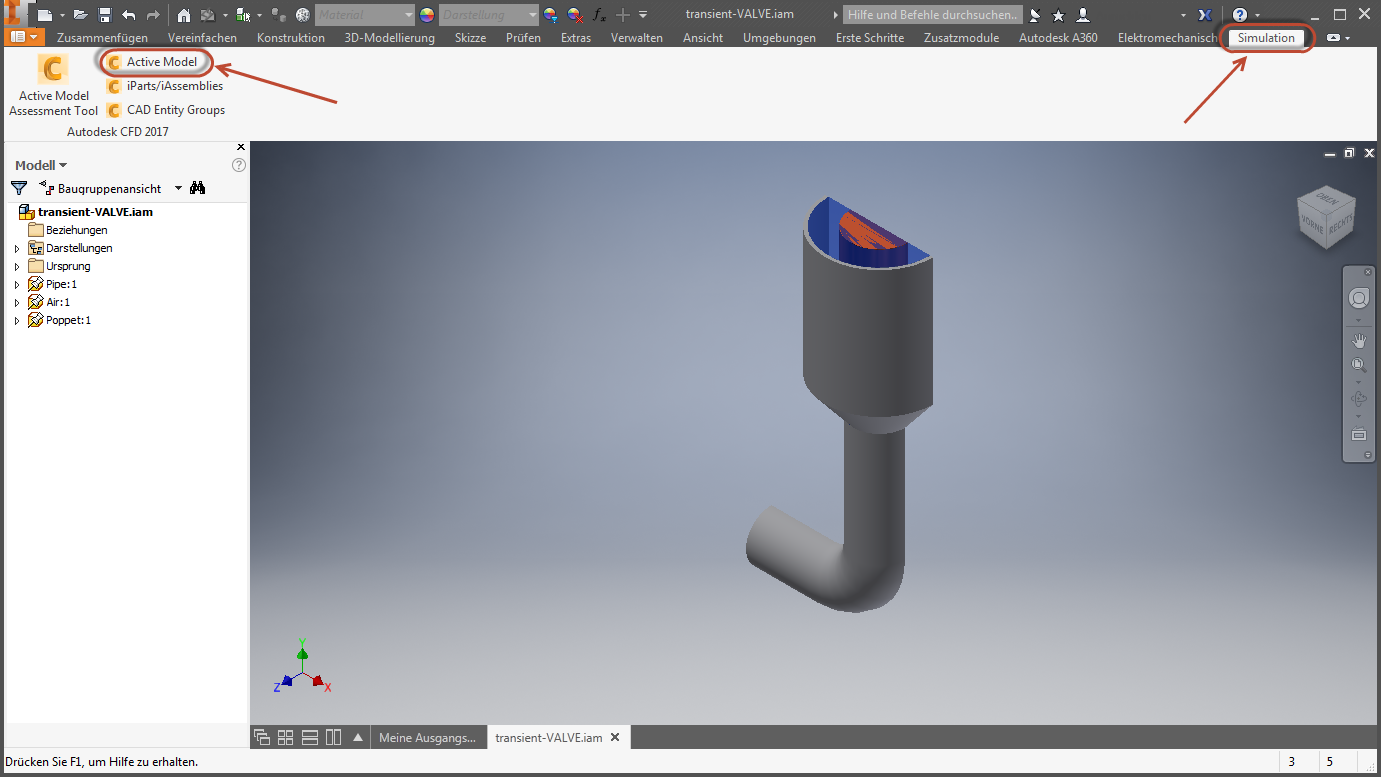Launch Active Model in Autodesk CFD
1381x777 pixels.
(155, 62)
